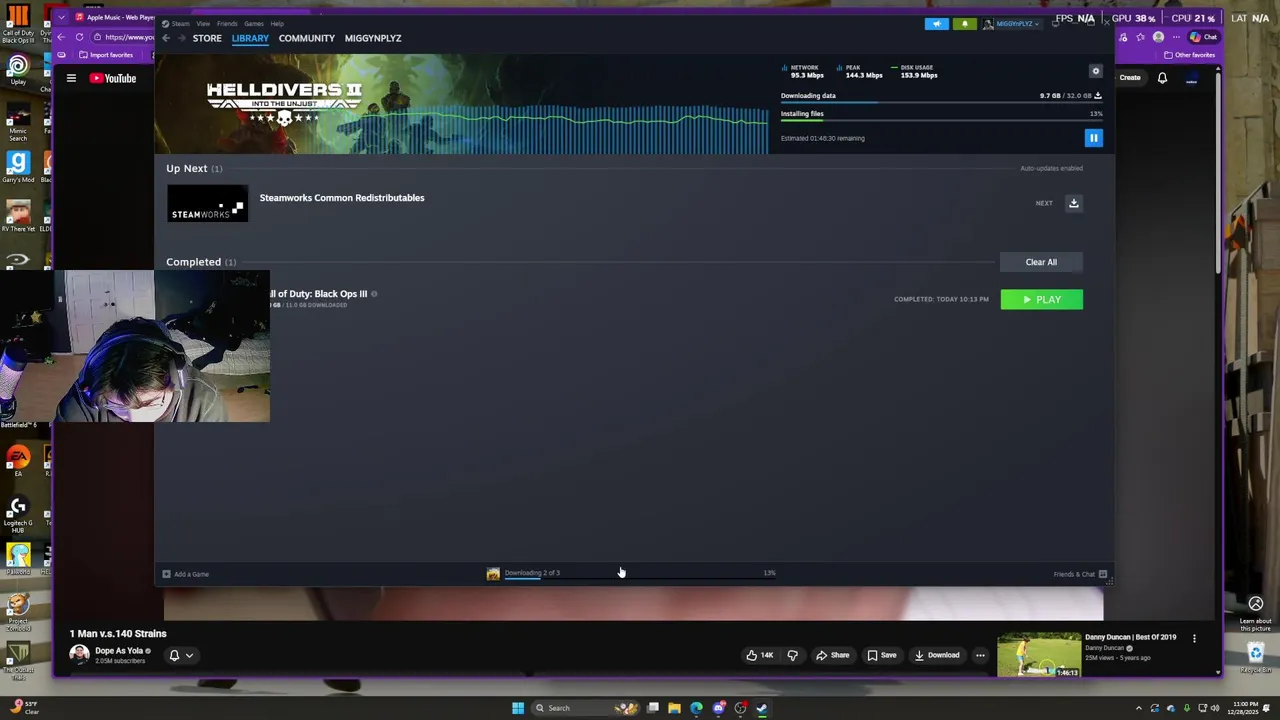1280x720 pixels.
Task: Open browser Copilot Chat button
Action: [x=1204, y=37]
